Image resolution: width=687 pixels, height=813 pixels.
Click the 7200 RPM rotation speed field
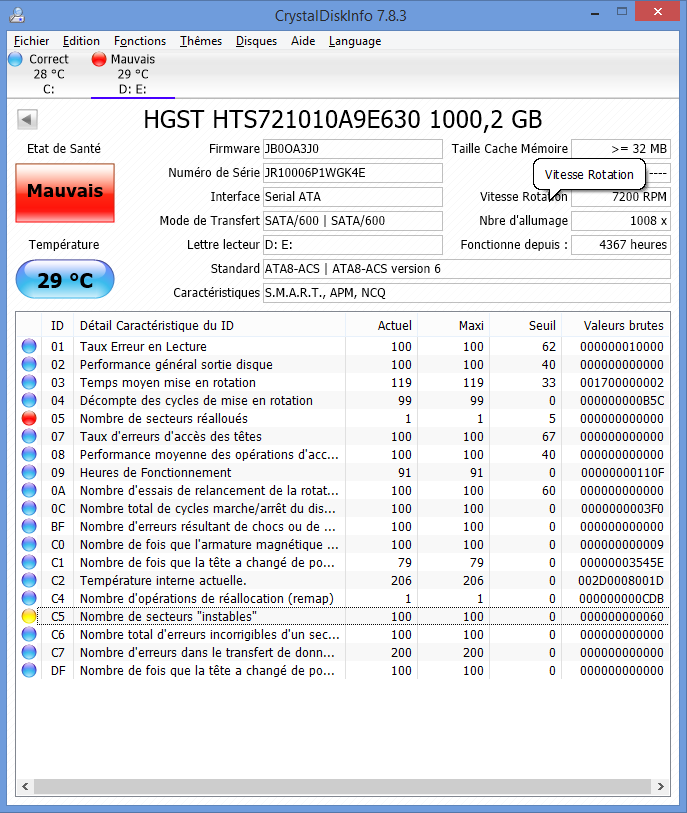621,197
